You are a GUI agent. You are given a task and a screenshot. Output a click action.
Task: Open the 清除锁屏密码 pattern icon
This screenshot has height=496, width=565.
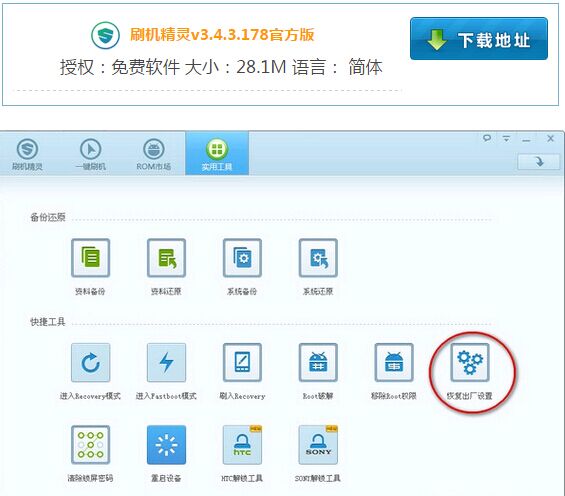click(x=90, y=445)
